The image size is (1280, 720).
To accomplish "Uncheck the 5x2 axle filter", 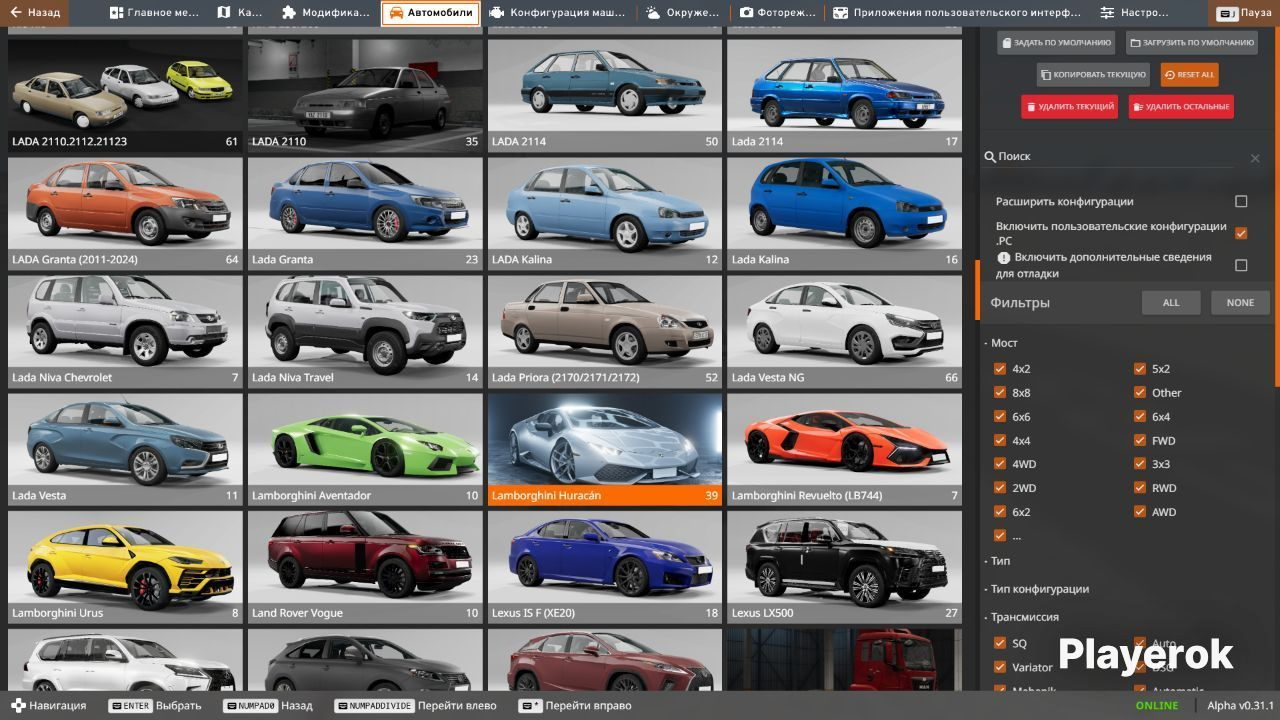I will tap(1140, 369).
